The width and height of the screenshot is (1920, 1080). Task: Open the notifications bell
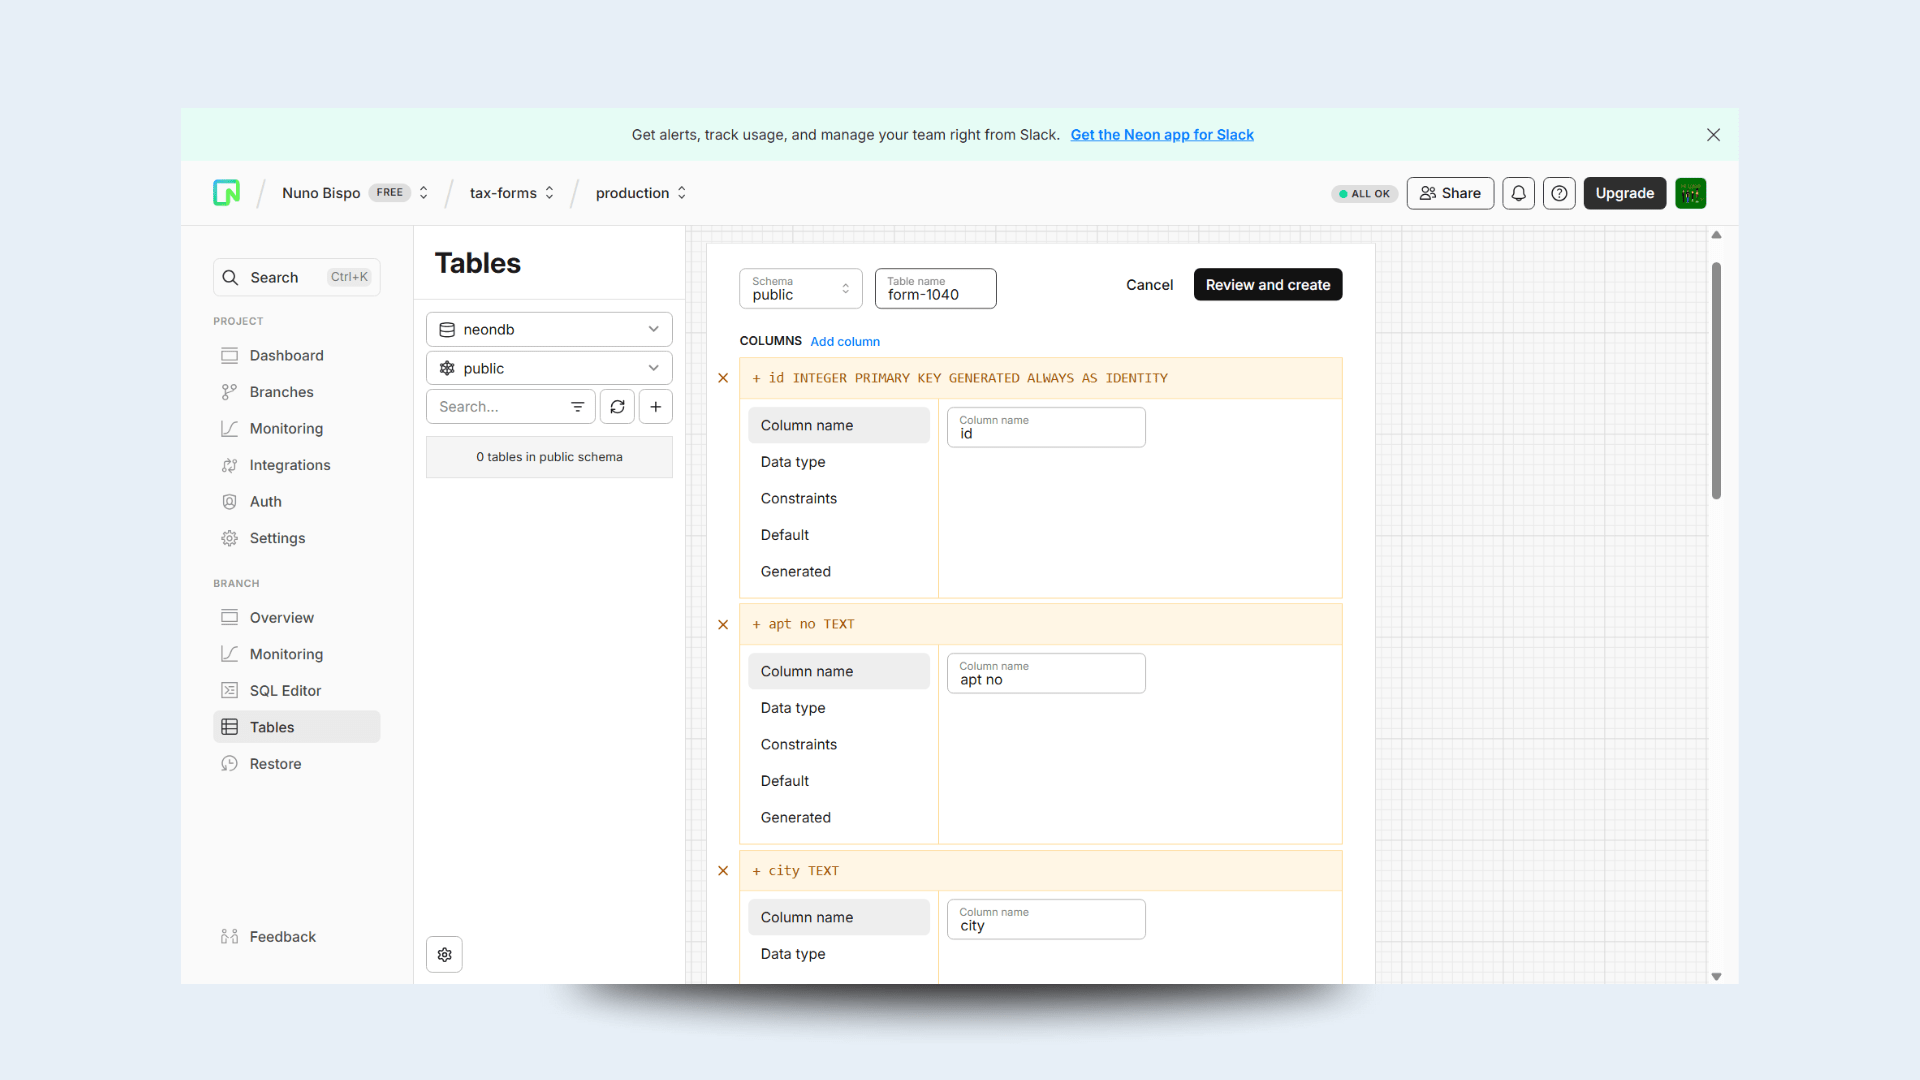pyautogui.click(x=1518, y=193)
